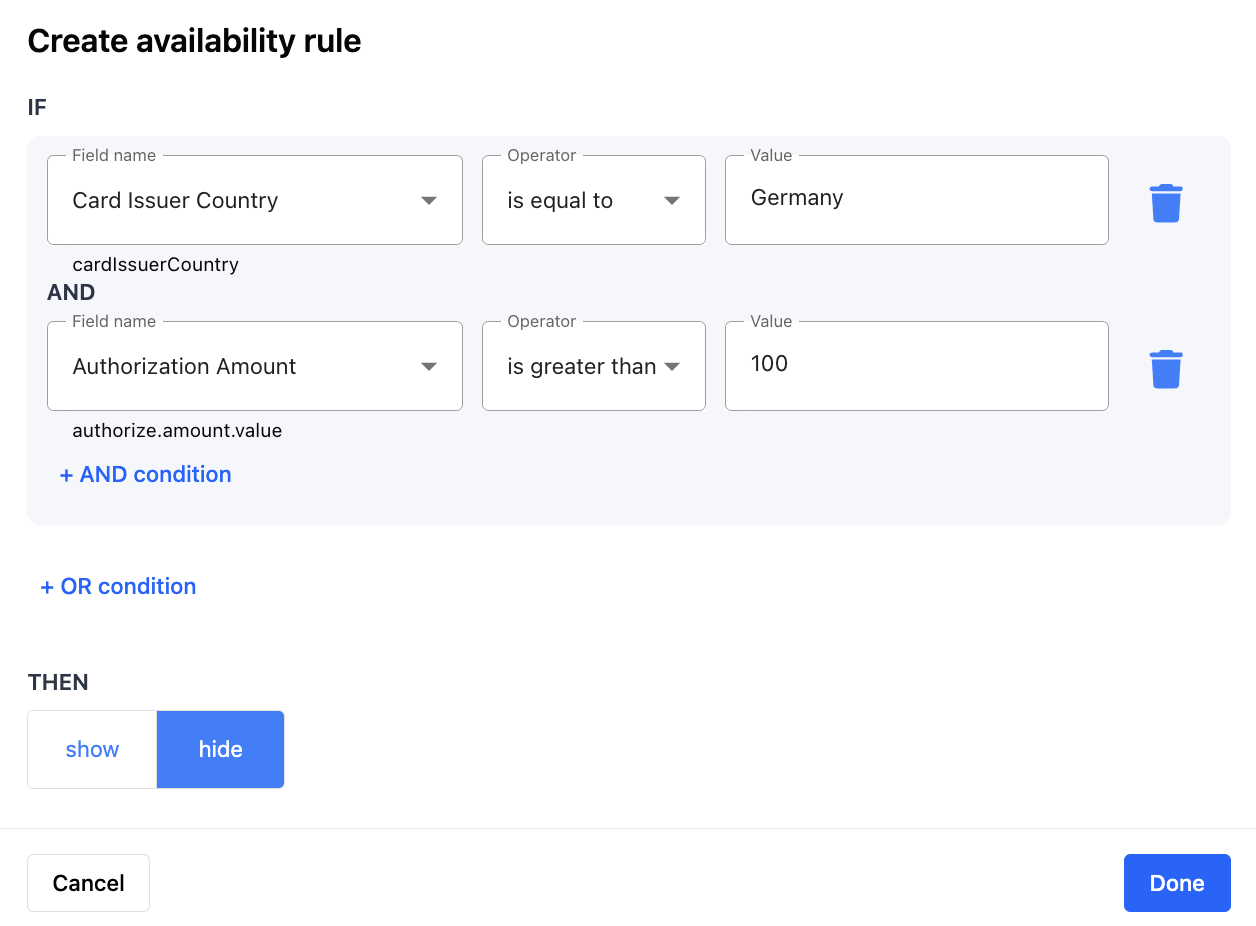Open the Card Issuer Country field dropdown
The image size is (1256, 926).
click(254, 201)
